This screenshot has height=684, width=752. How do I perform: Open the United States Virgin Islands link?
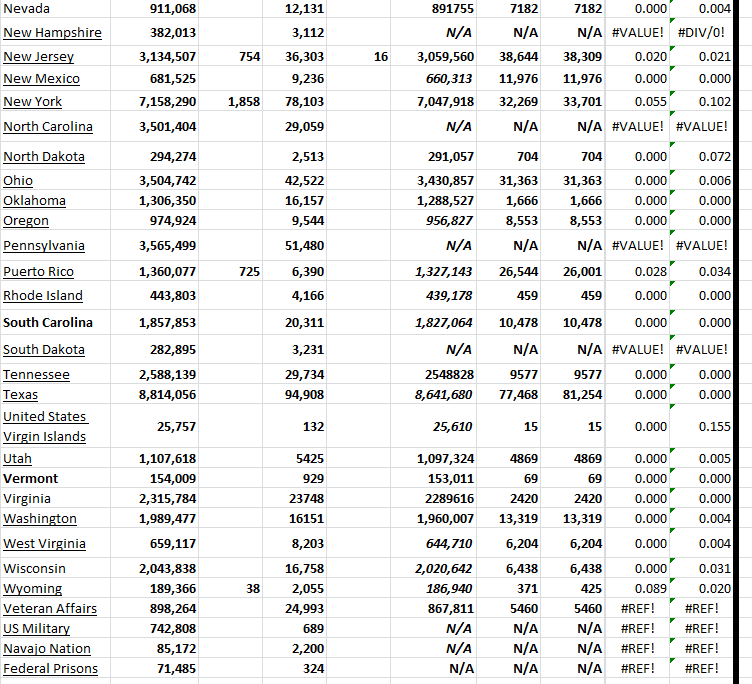pyautogui.click(x=45, y=426)
